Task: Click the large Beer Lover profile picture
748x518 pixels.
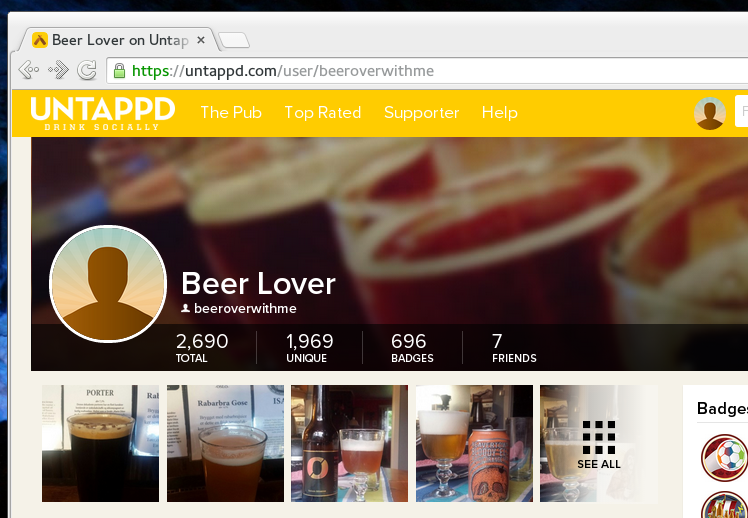Action: (x=108, y=284)
